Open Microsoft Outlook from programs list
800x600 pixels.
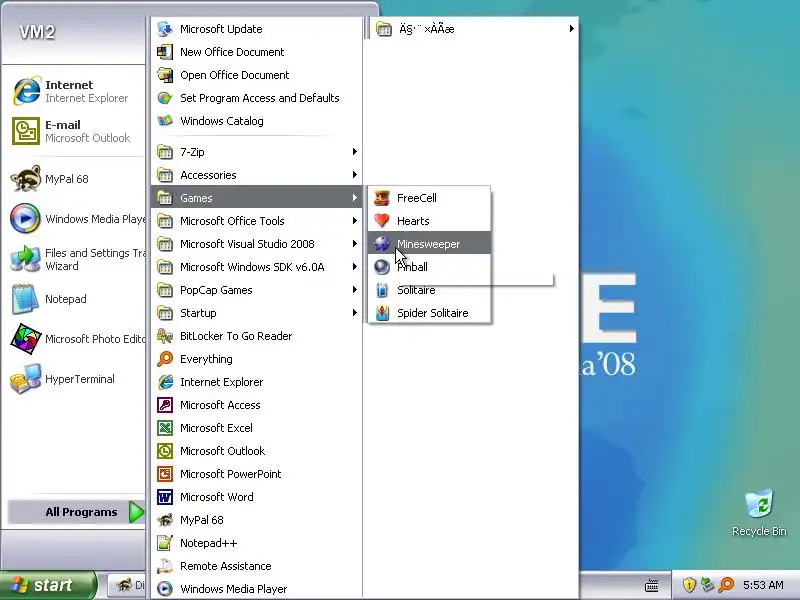pos(257,451)
